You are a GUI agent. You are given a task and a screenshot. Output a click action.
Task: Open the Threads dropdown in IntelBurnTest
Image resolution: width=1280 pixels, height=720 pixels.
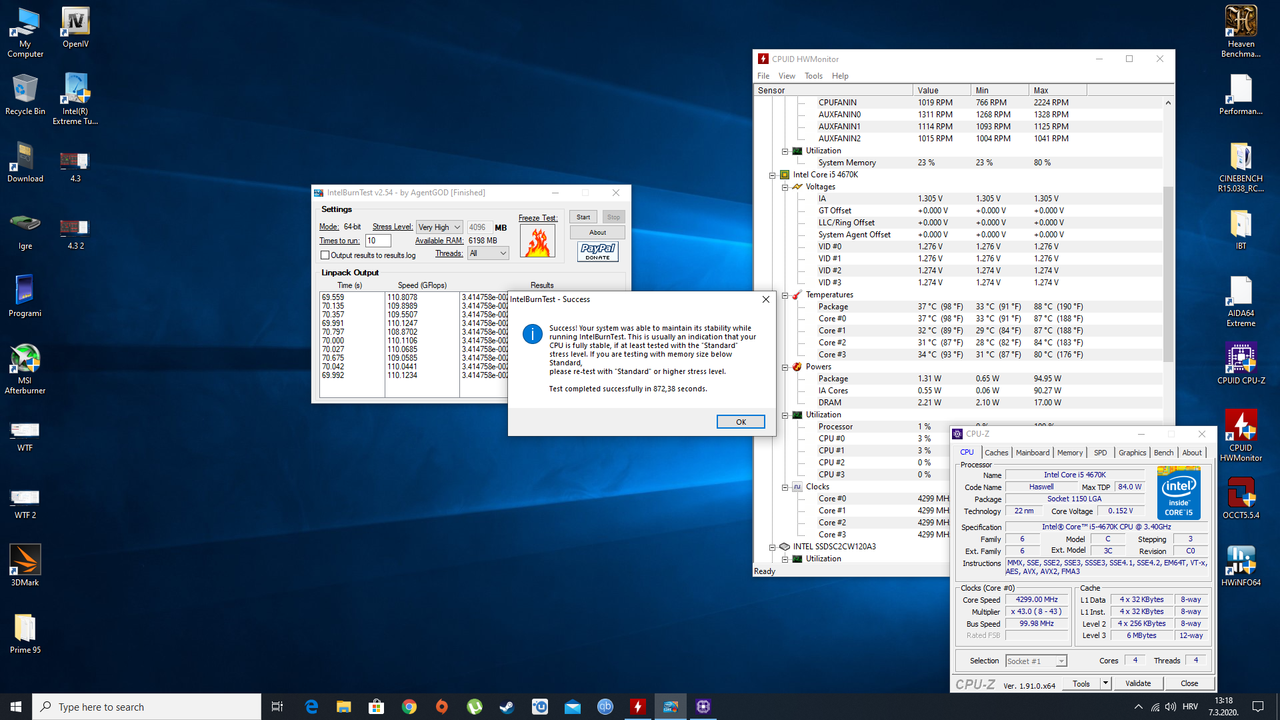tap(488, 253)
